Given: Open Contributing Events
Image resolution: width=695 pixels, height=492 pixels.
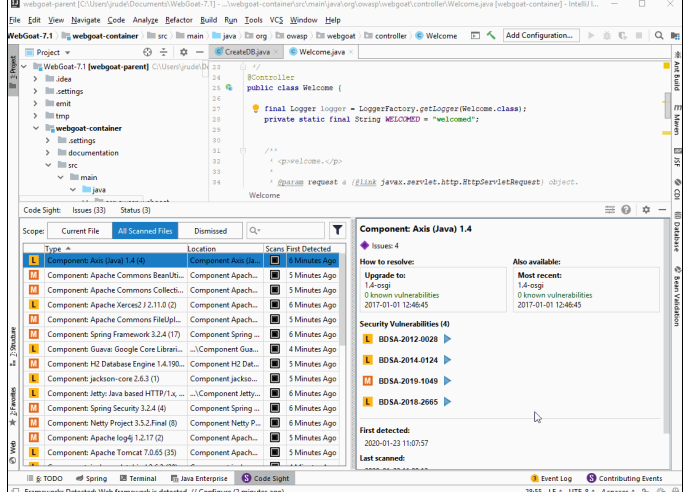Looking at the screenshot, I should click(625, 478).
